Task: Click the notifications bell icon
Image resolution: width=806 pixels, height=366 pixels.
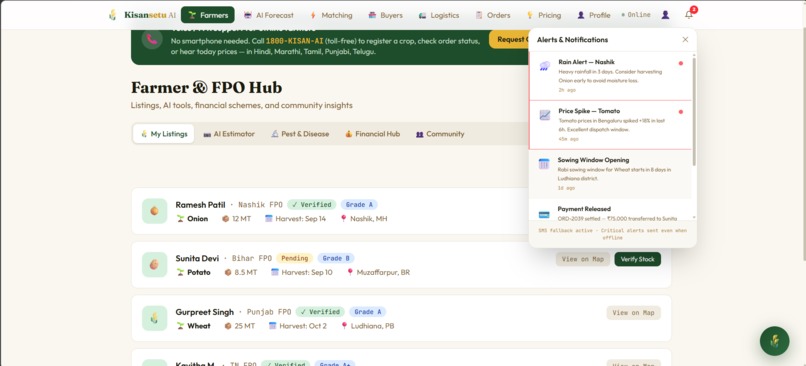Action: (689, 15)
